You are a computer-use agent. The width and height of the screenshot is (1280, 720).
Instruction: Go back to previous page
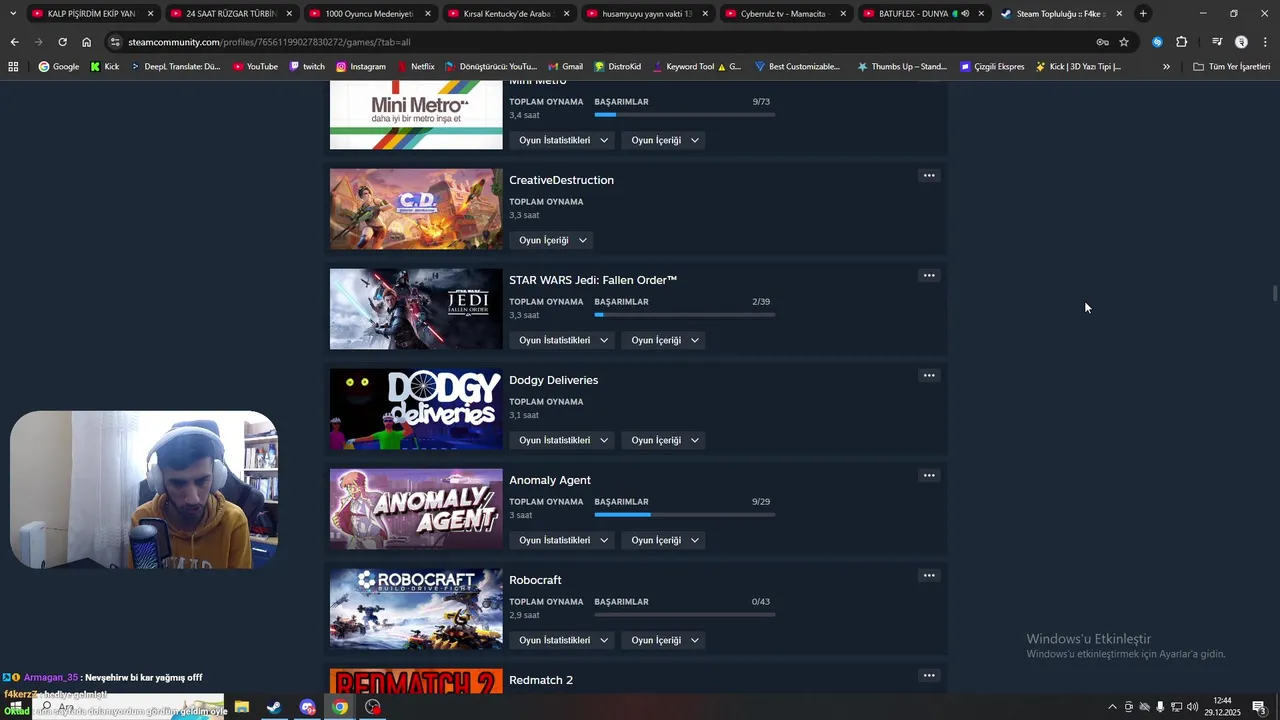coord(14,42)
